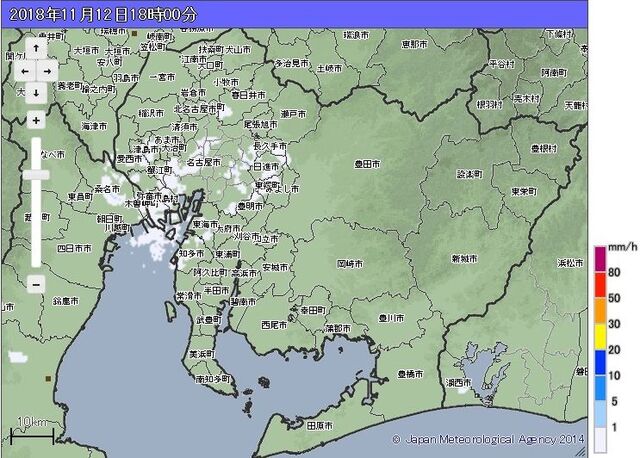Click the 岡崎市 map label
The image size is (640, 458).
click(350, 264)
